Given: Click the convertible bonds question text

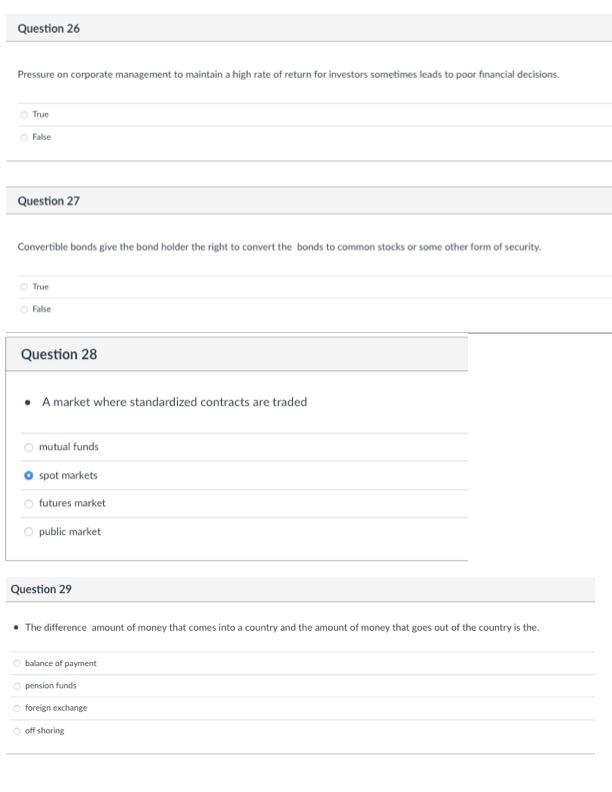Looking at the screenshot, I should point(279,247).
